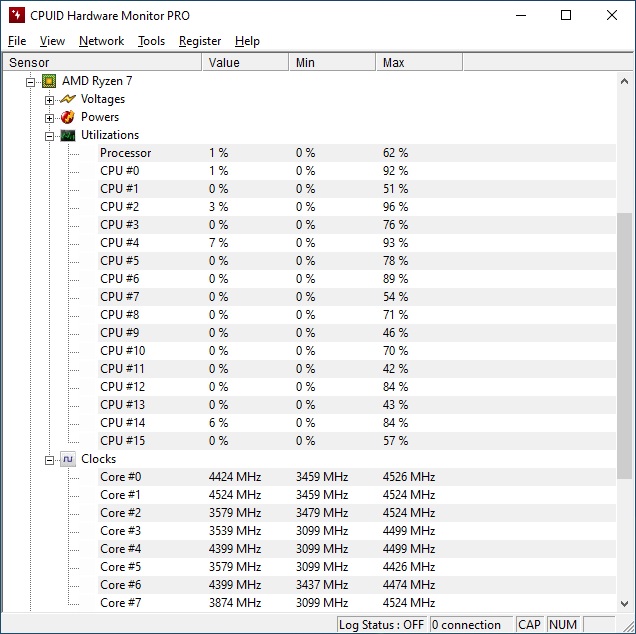Select the Voltages tree label
The image size is (636, 634).
click(x=103, y=99)
